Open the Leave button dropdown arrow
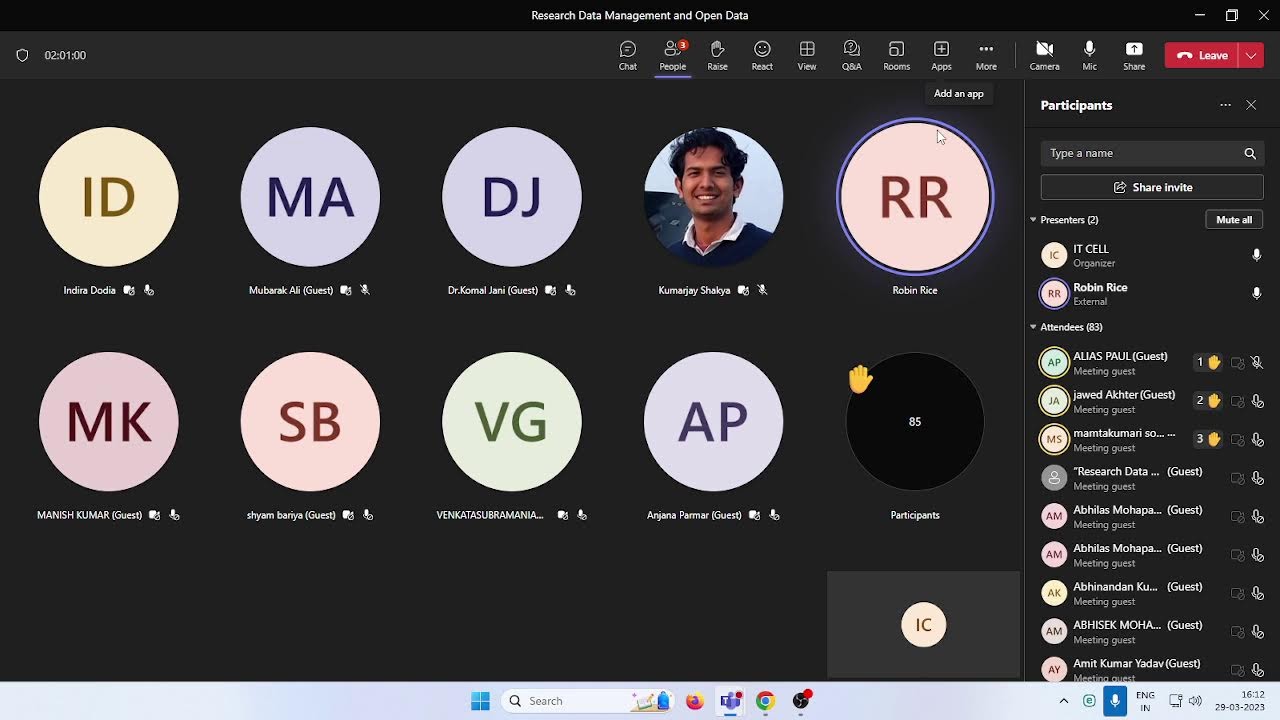This screenshot has height=720, width=1280. (x=1251, y=56)
